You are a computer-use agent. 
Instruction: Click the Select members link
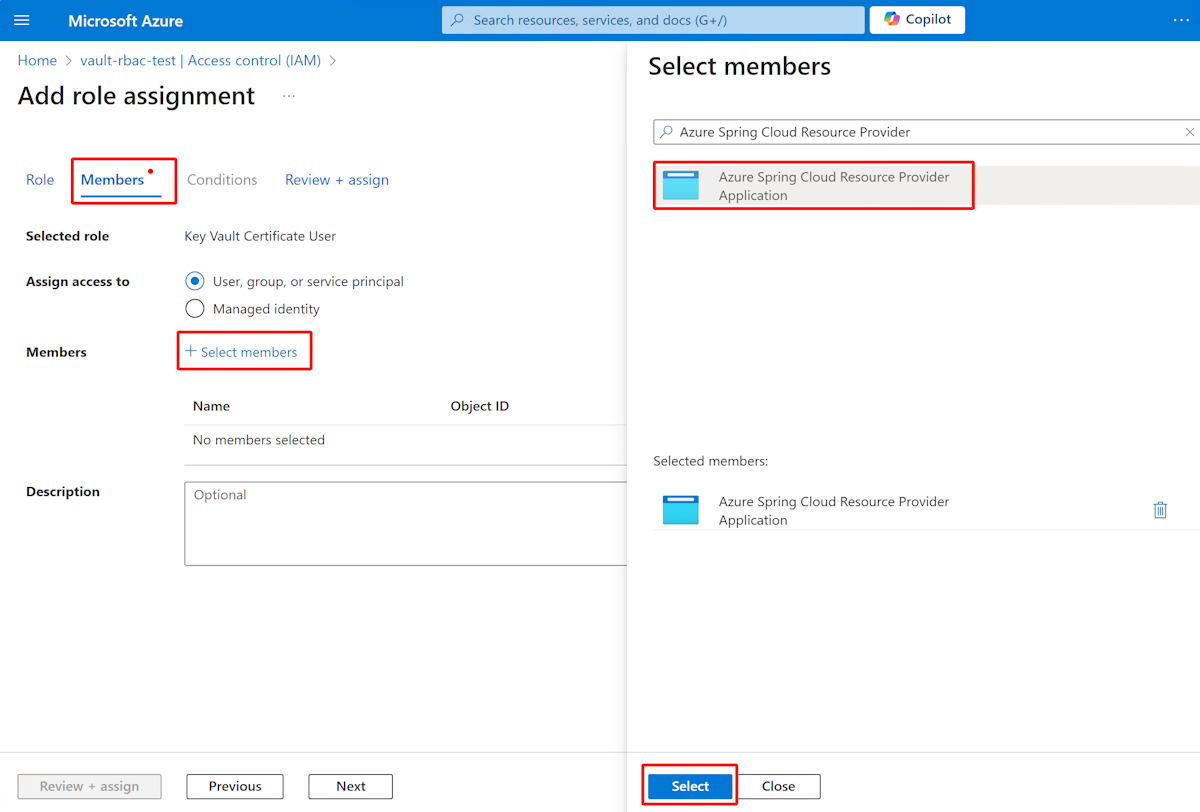point(244,351)
